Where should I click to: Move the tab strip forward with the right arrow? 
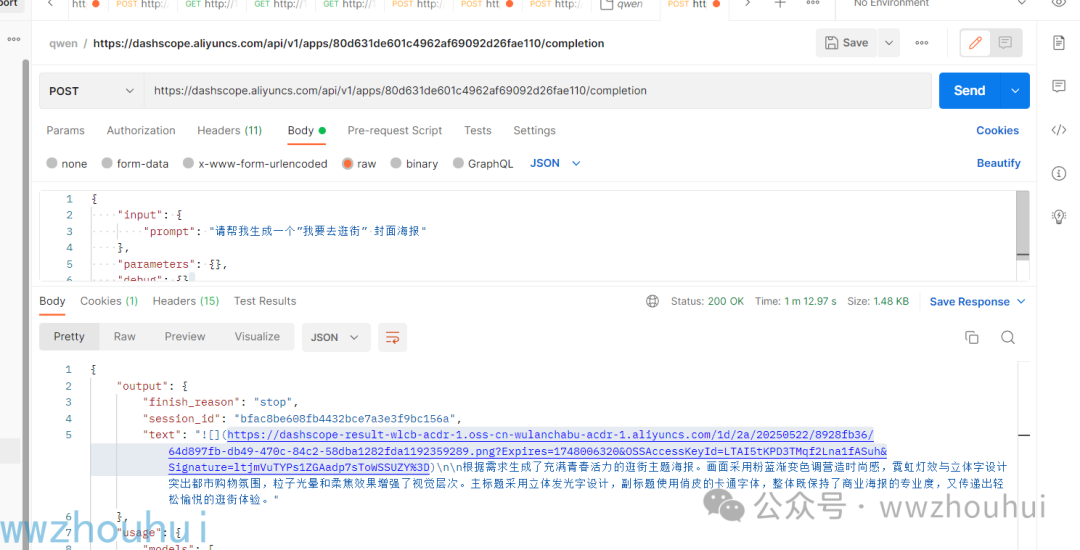747,3
